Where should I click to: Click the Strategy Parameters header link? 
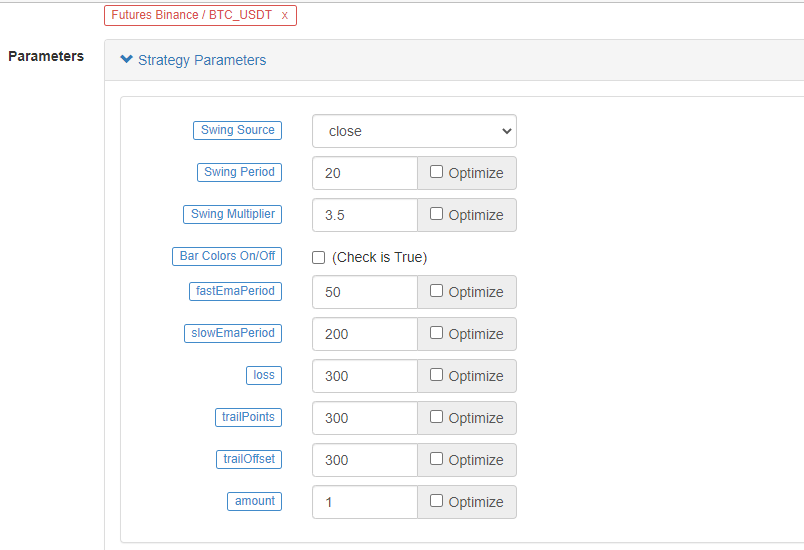[202, 60]
